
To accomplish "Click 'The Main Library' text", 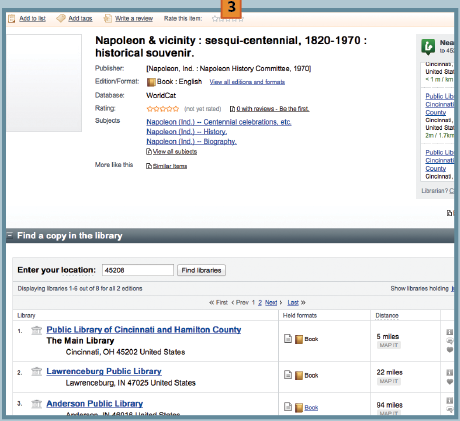I will 80,341.
